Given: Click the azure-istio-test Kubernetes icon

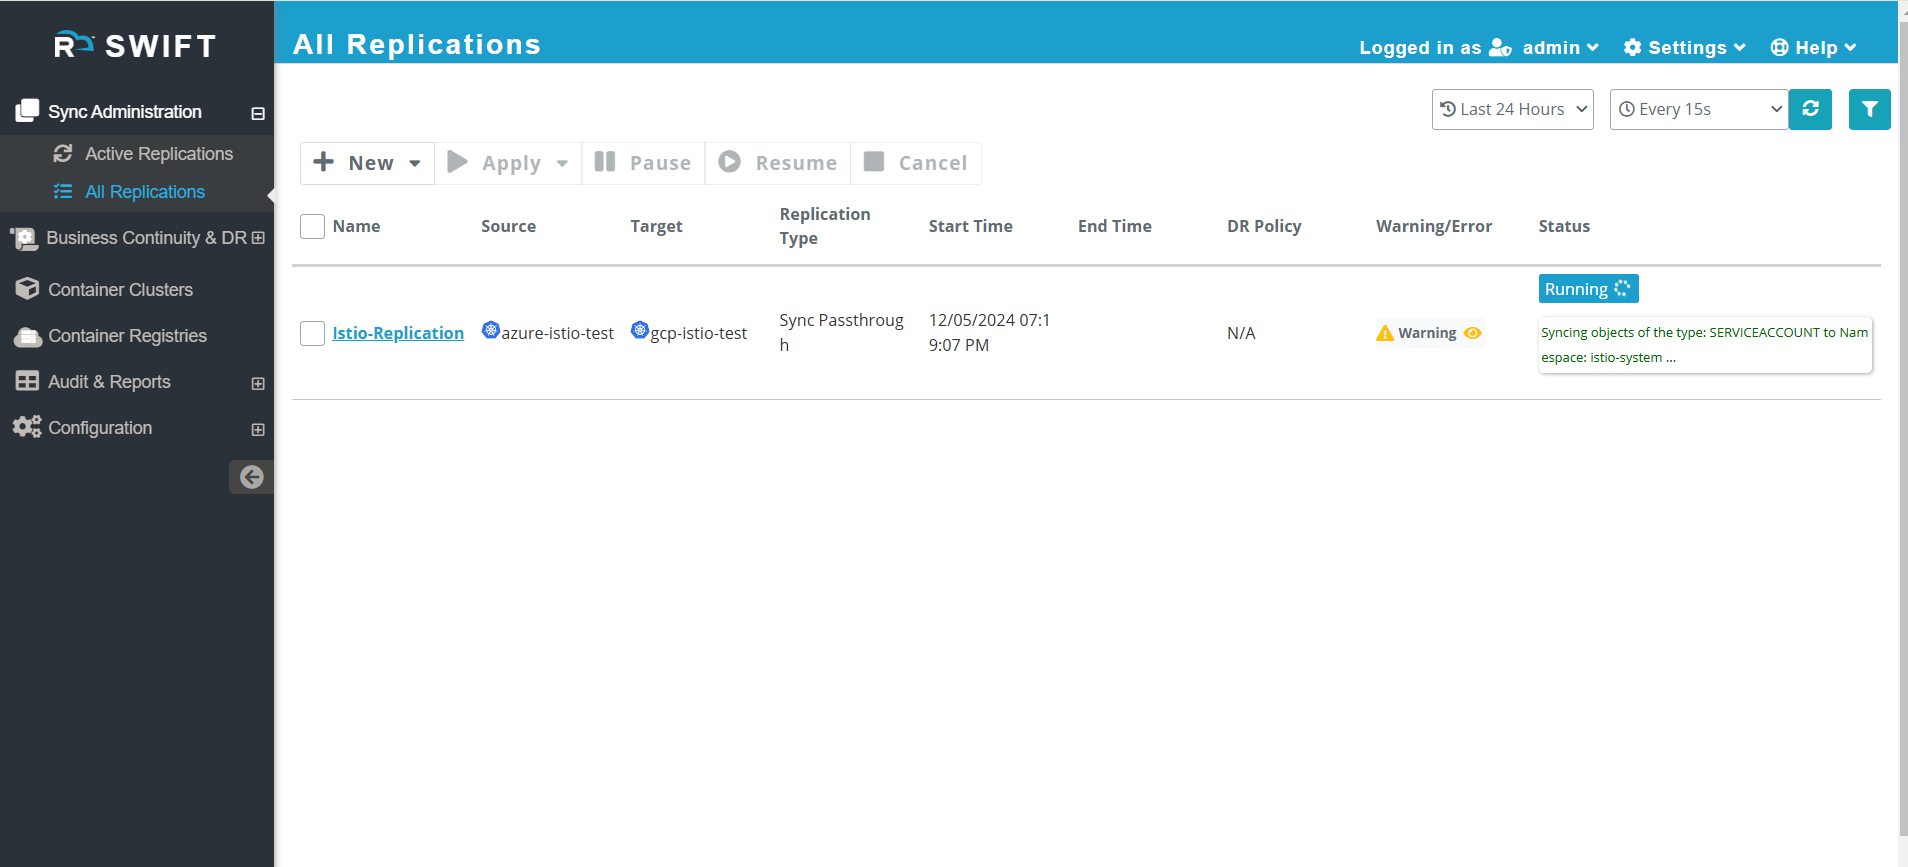Looking at the screenshot, I should point(491,330).
